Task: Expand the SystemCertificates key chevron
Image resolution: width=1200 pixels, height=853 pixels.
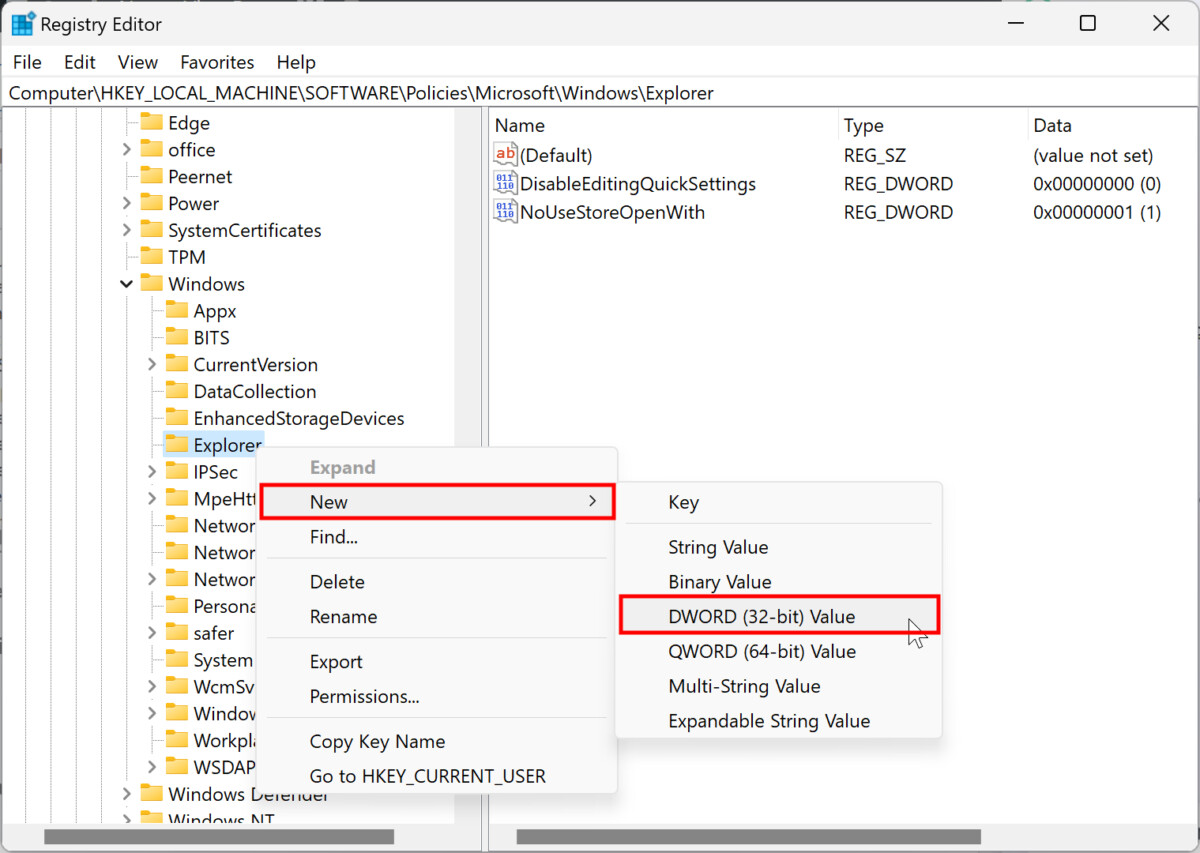Action: point(127,230)
